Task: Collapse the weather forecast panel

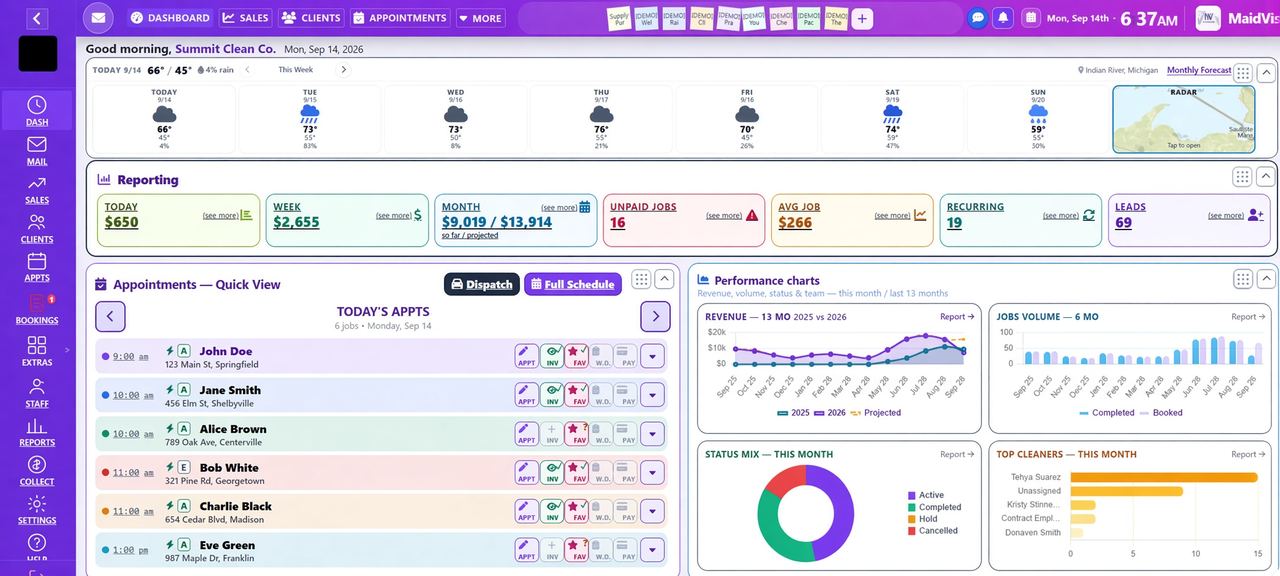Action: pos(1266,72)
